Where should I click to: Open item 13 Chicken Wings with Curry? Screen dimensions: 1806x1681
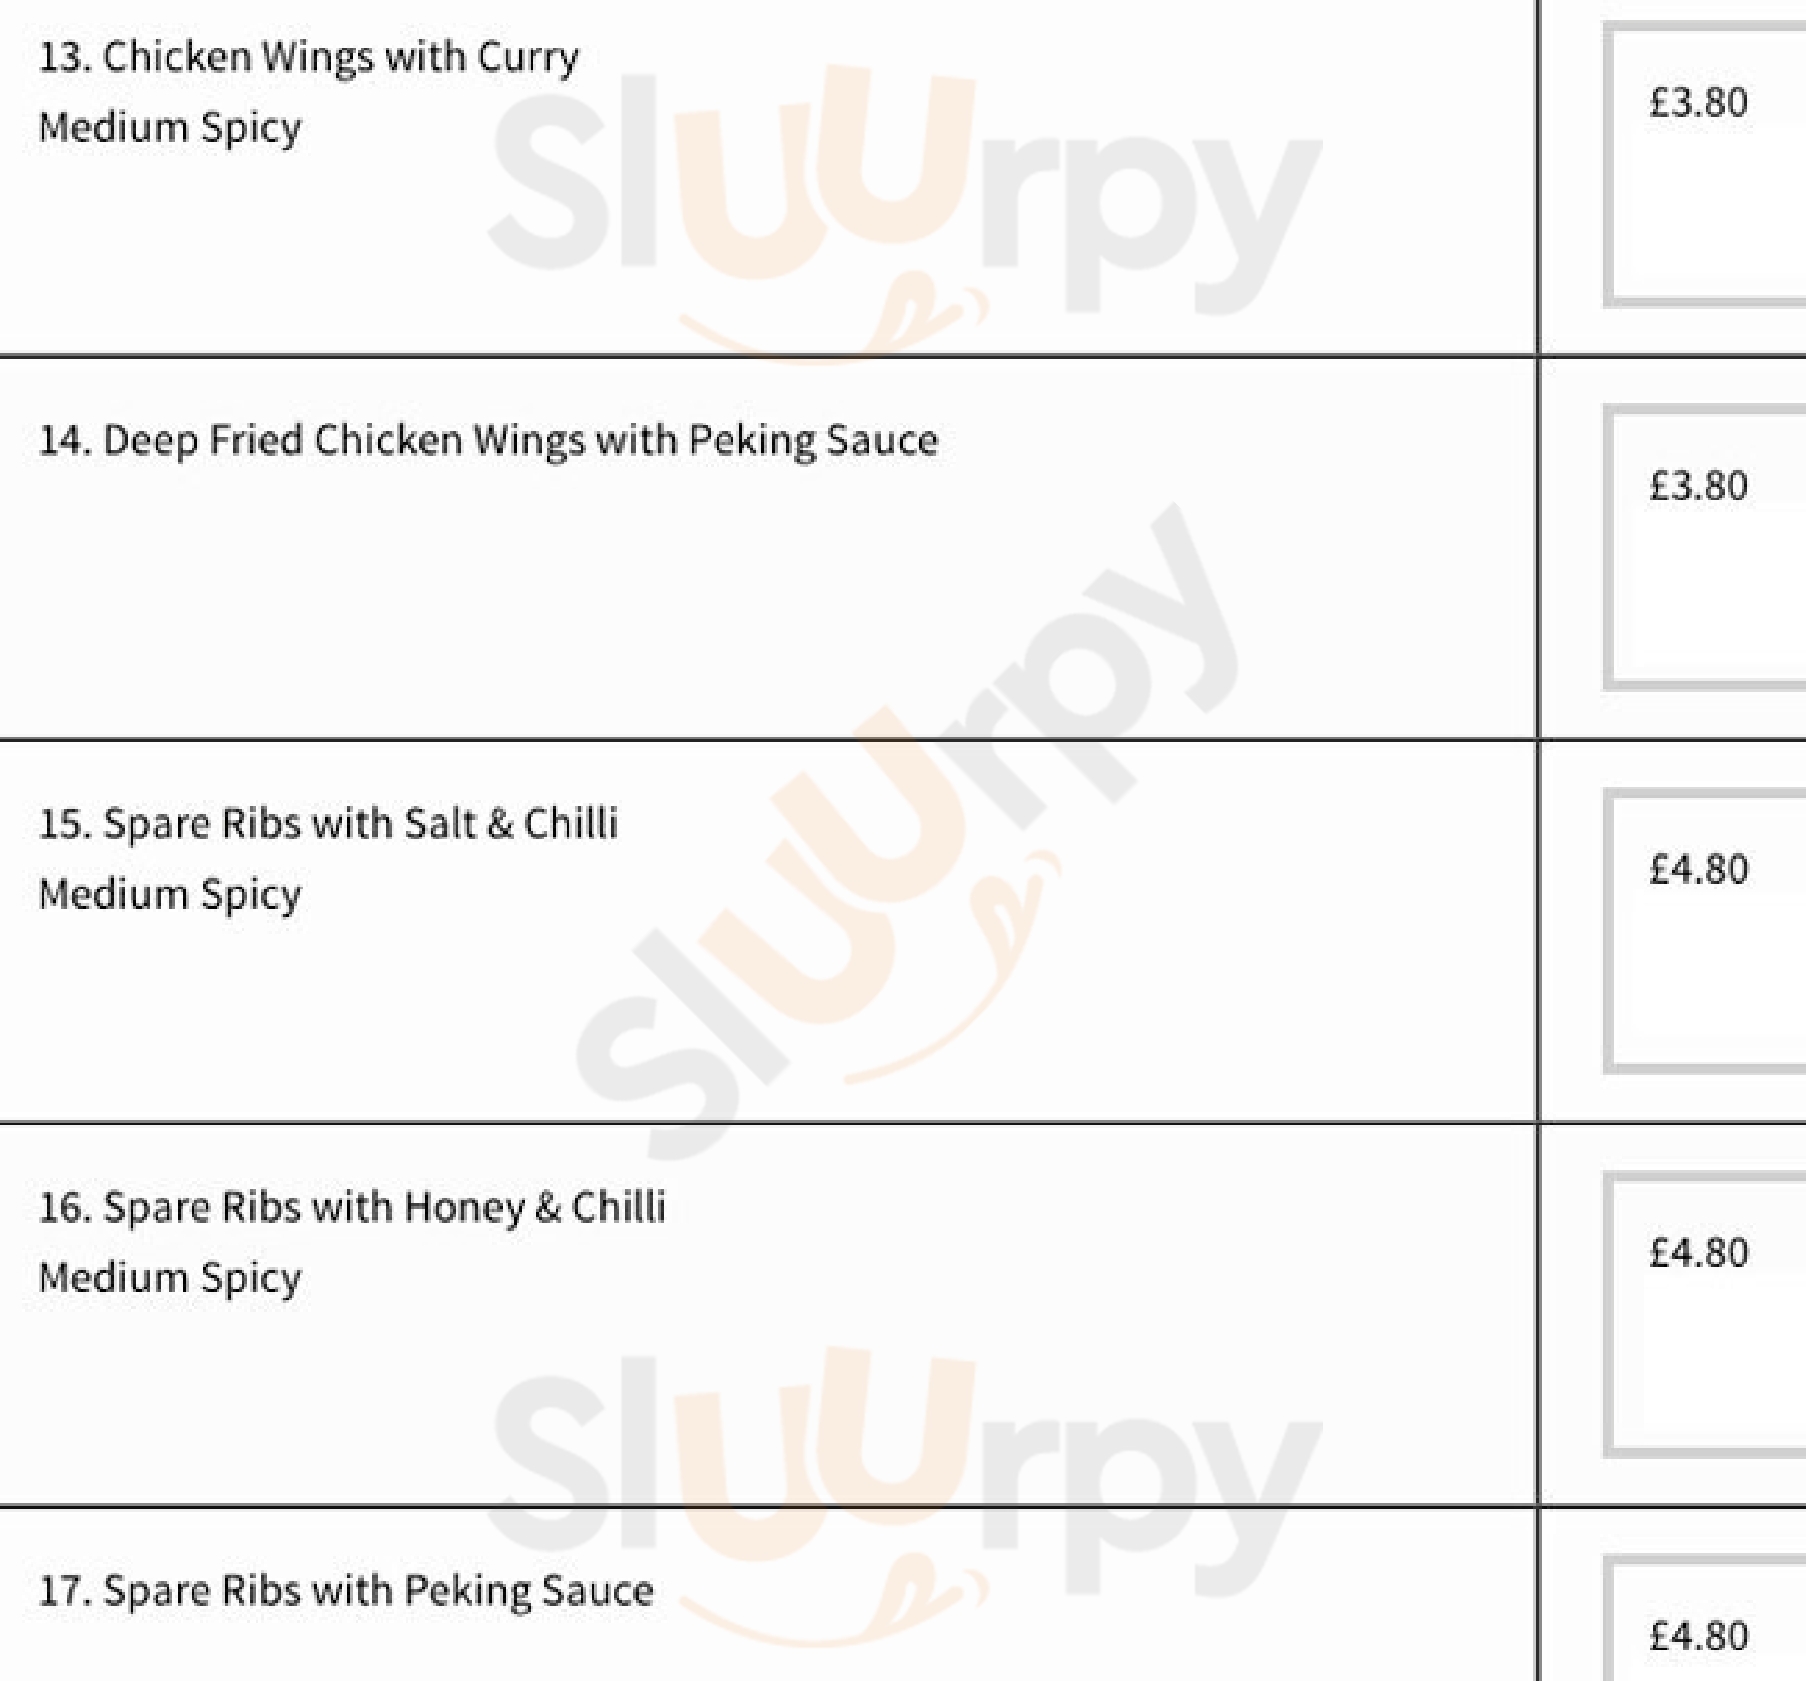(x=308, y=57)
